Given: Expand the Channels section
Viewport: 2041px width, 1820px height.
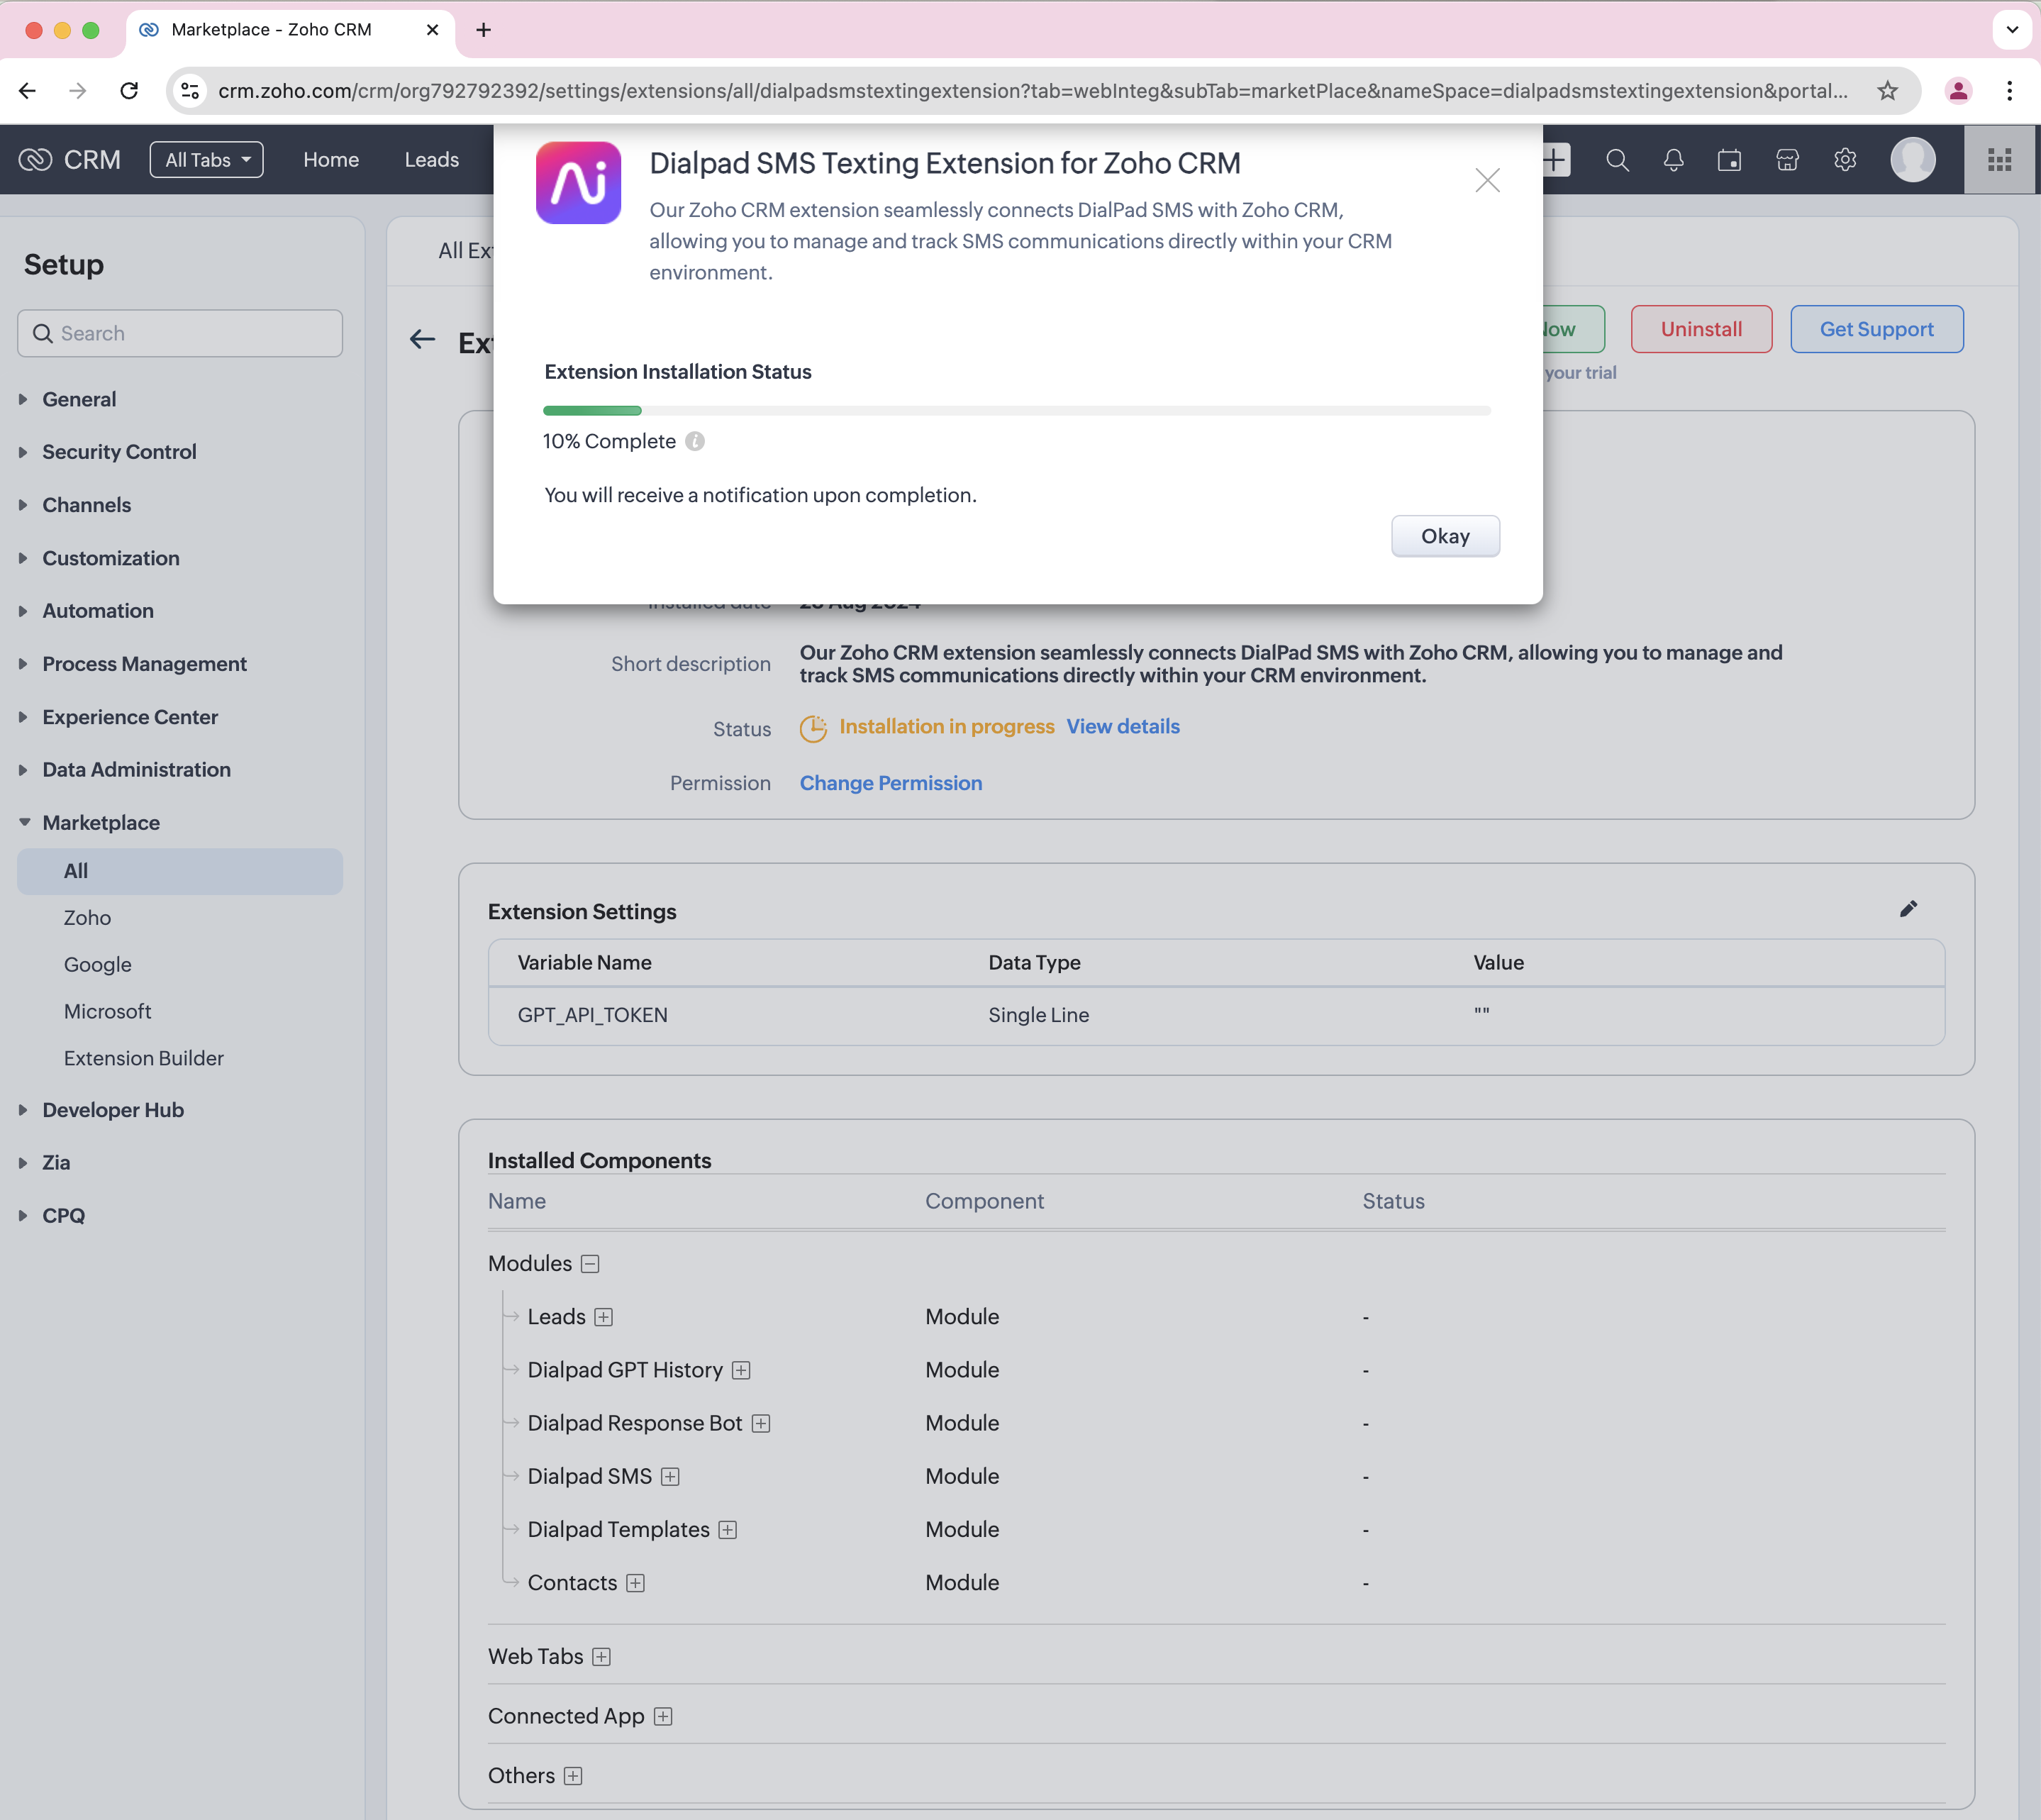Looking at the screenshot, I should pos(86,505).
